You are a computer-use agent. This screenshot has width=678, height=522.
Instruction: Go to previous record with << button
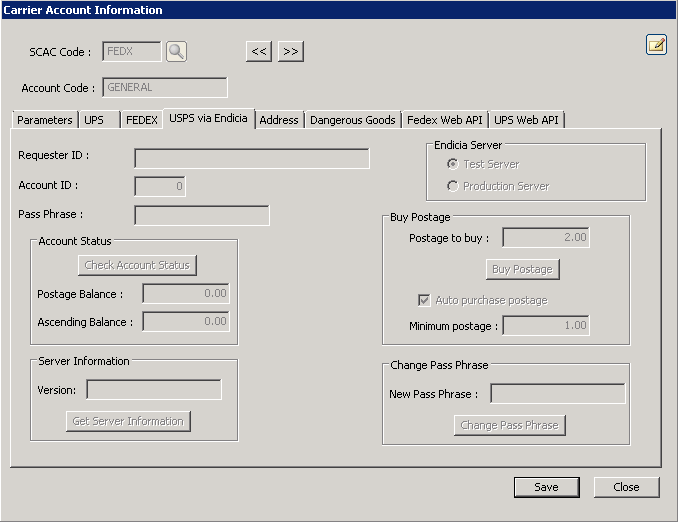(259, 51)
